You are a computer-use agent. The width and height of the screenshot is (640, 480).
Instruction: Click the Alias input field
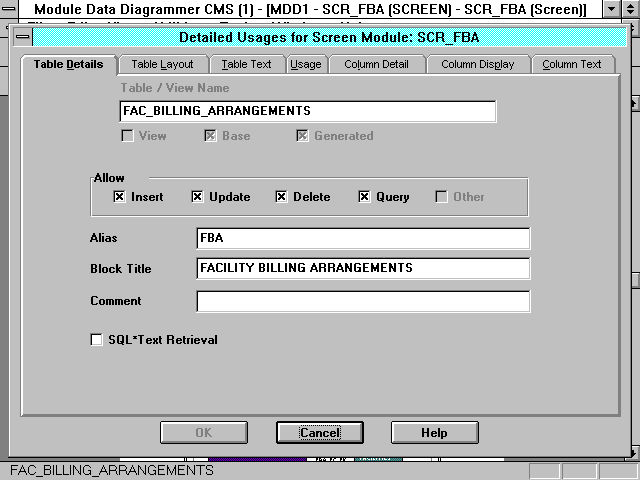coord(363,239)
